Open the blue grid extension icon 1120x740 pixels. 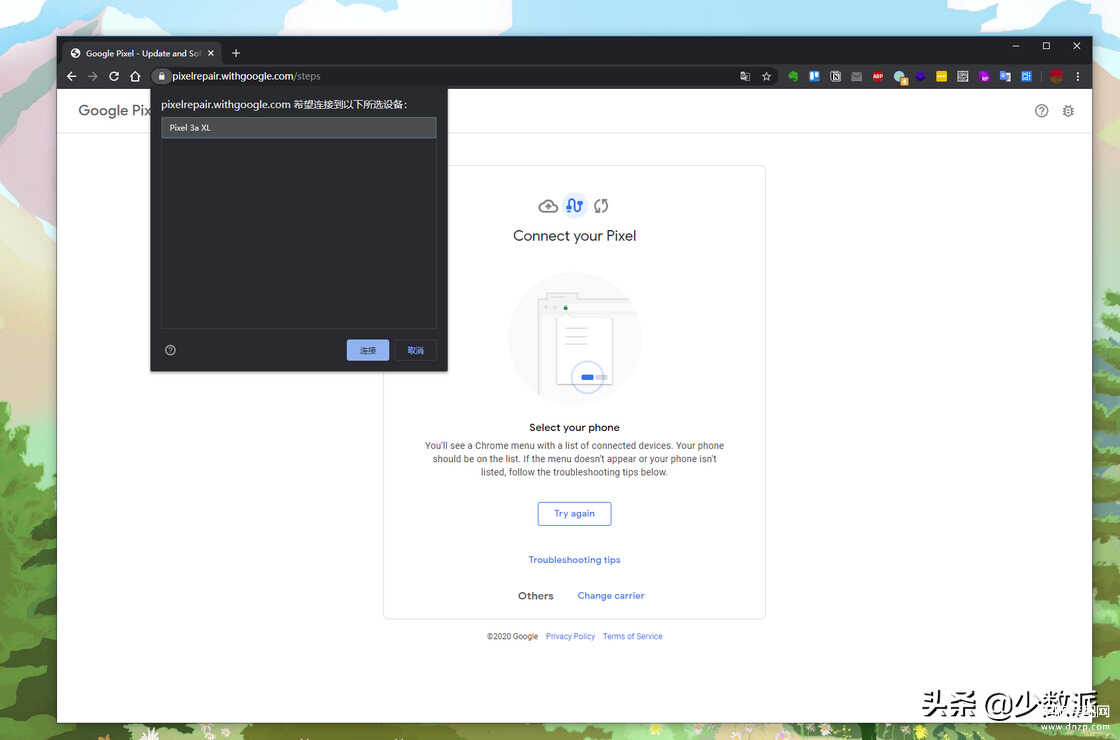[1026, 76]
